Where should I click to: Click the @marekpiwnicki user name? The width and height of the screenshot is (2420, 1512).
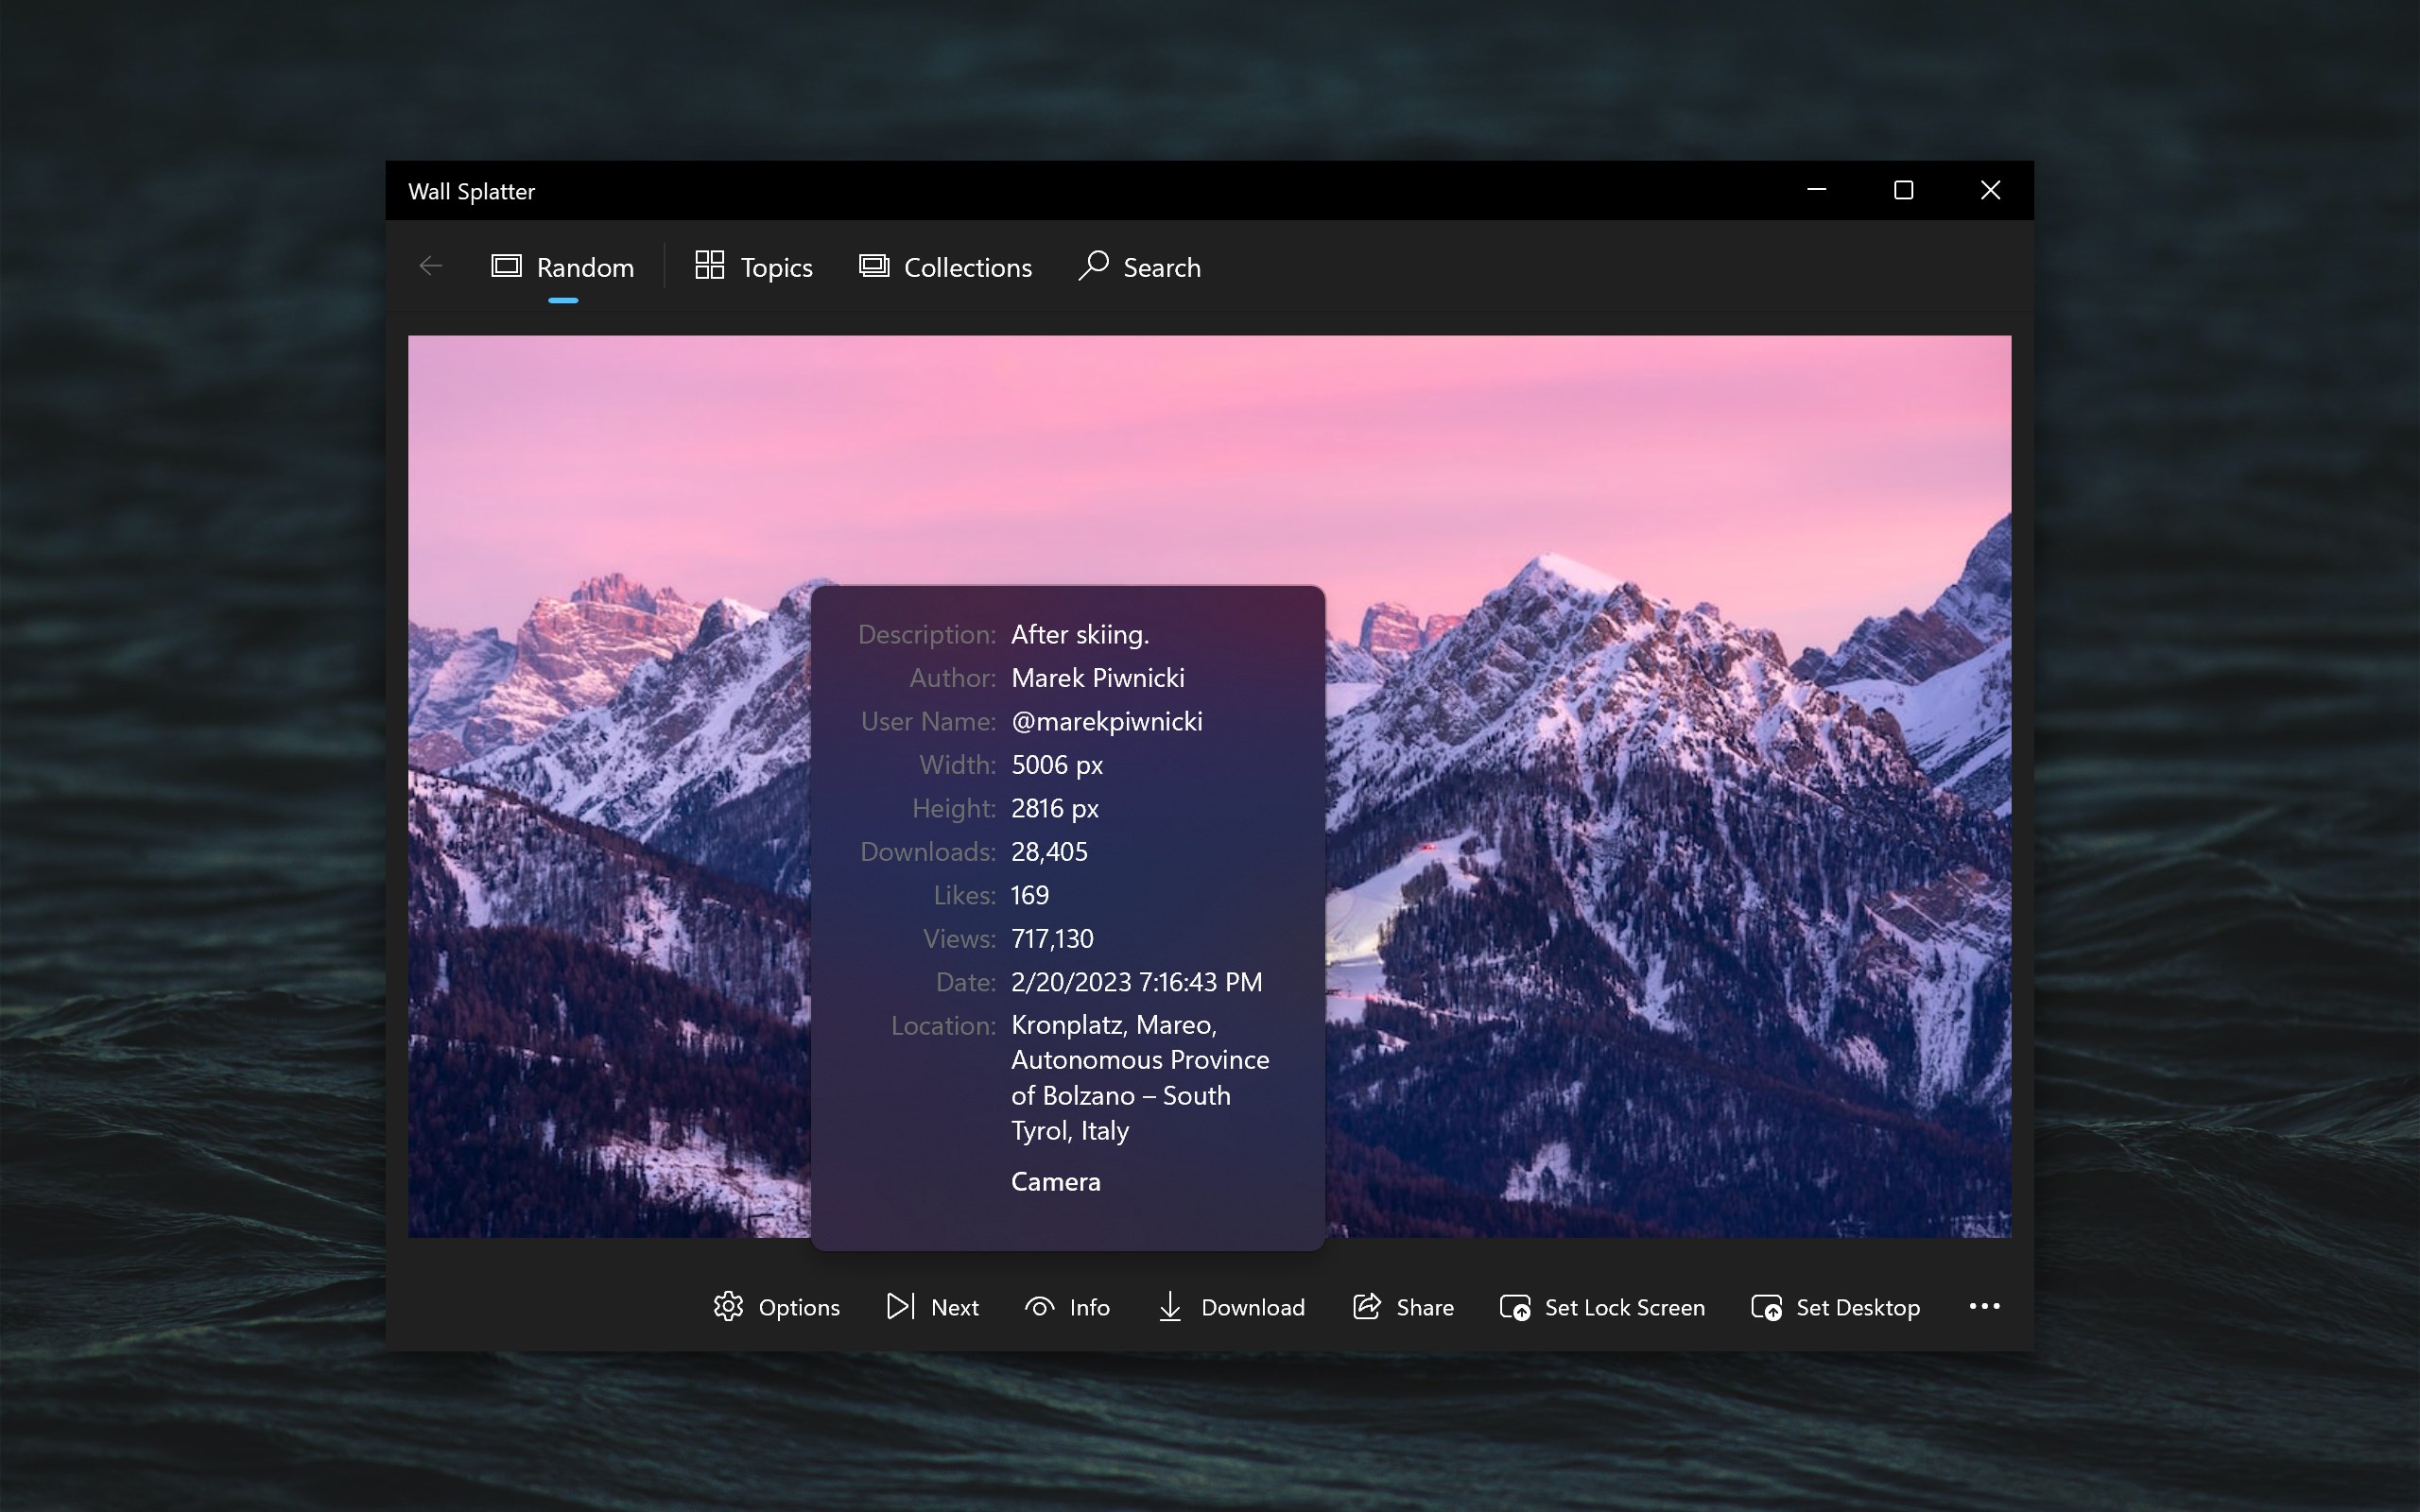(x=1106, y=721)
